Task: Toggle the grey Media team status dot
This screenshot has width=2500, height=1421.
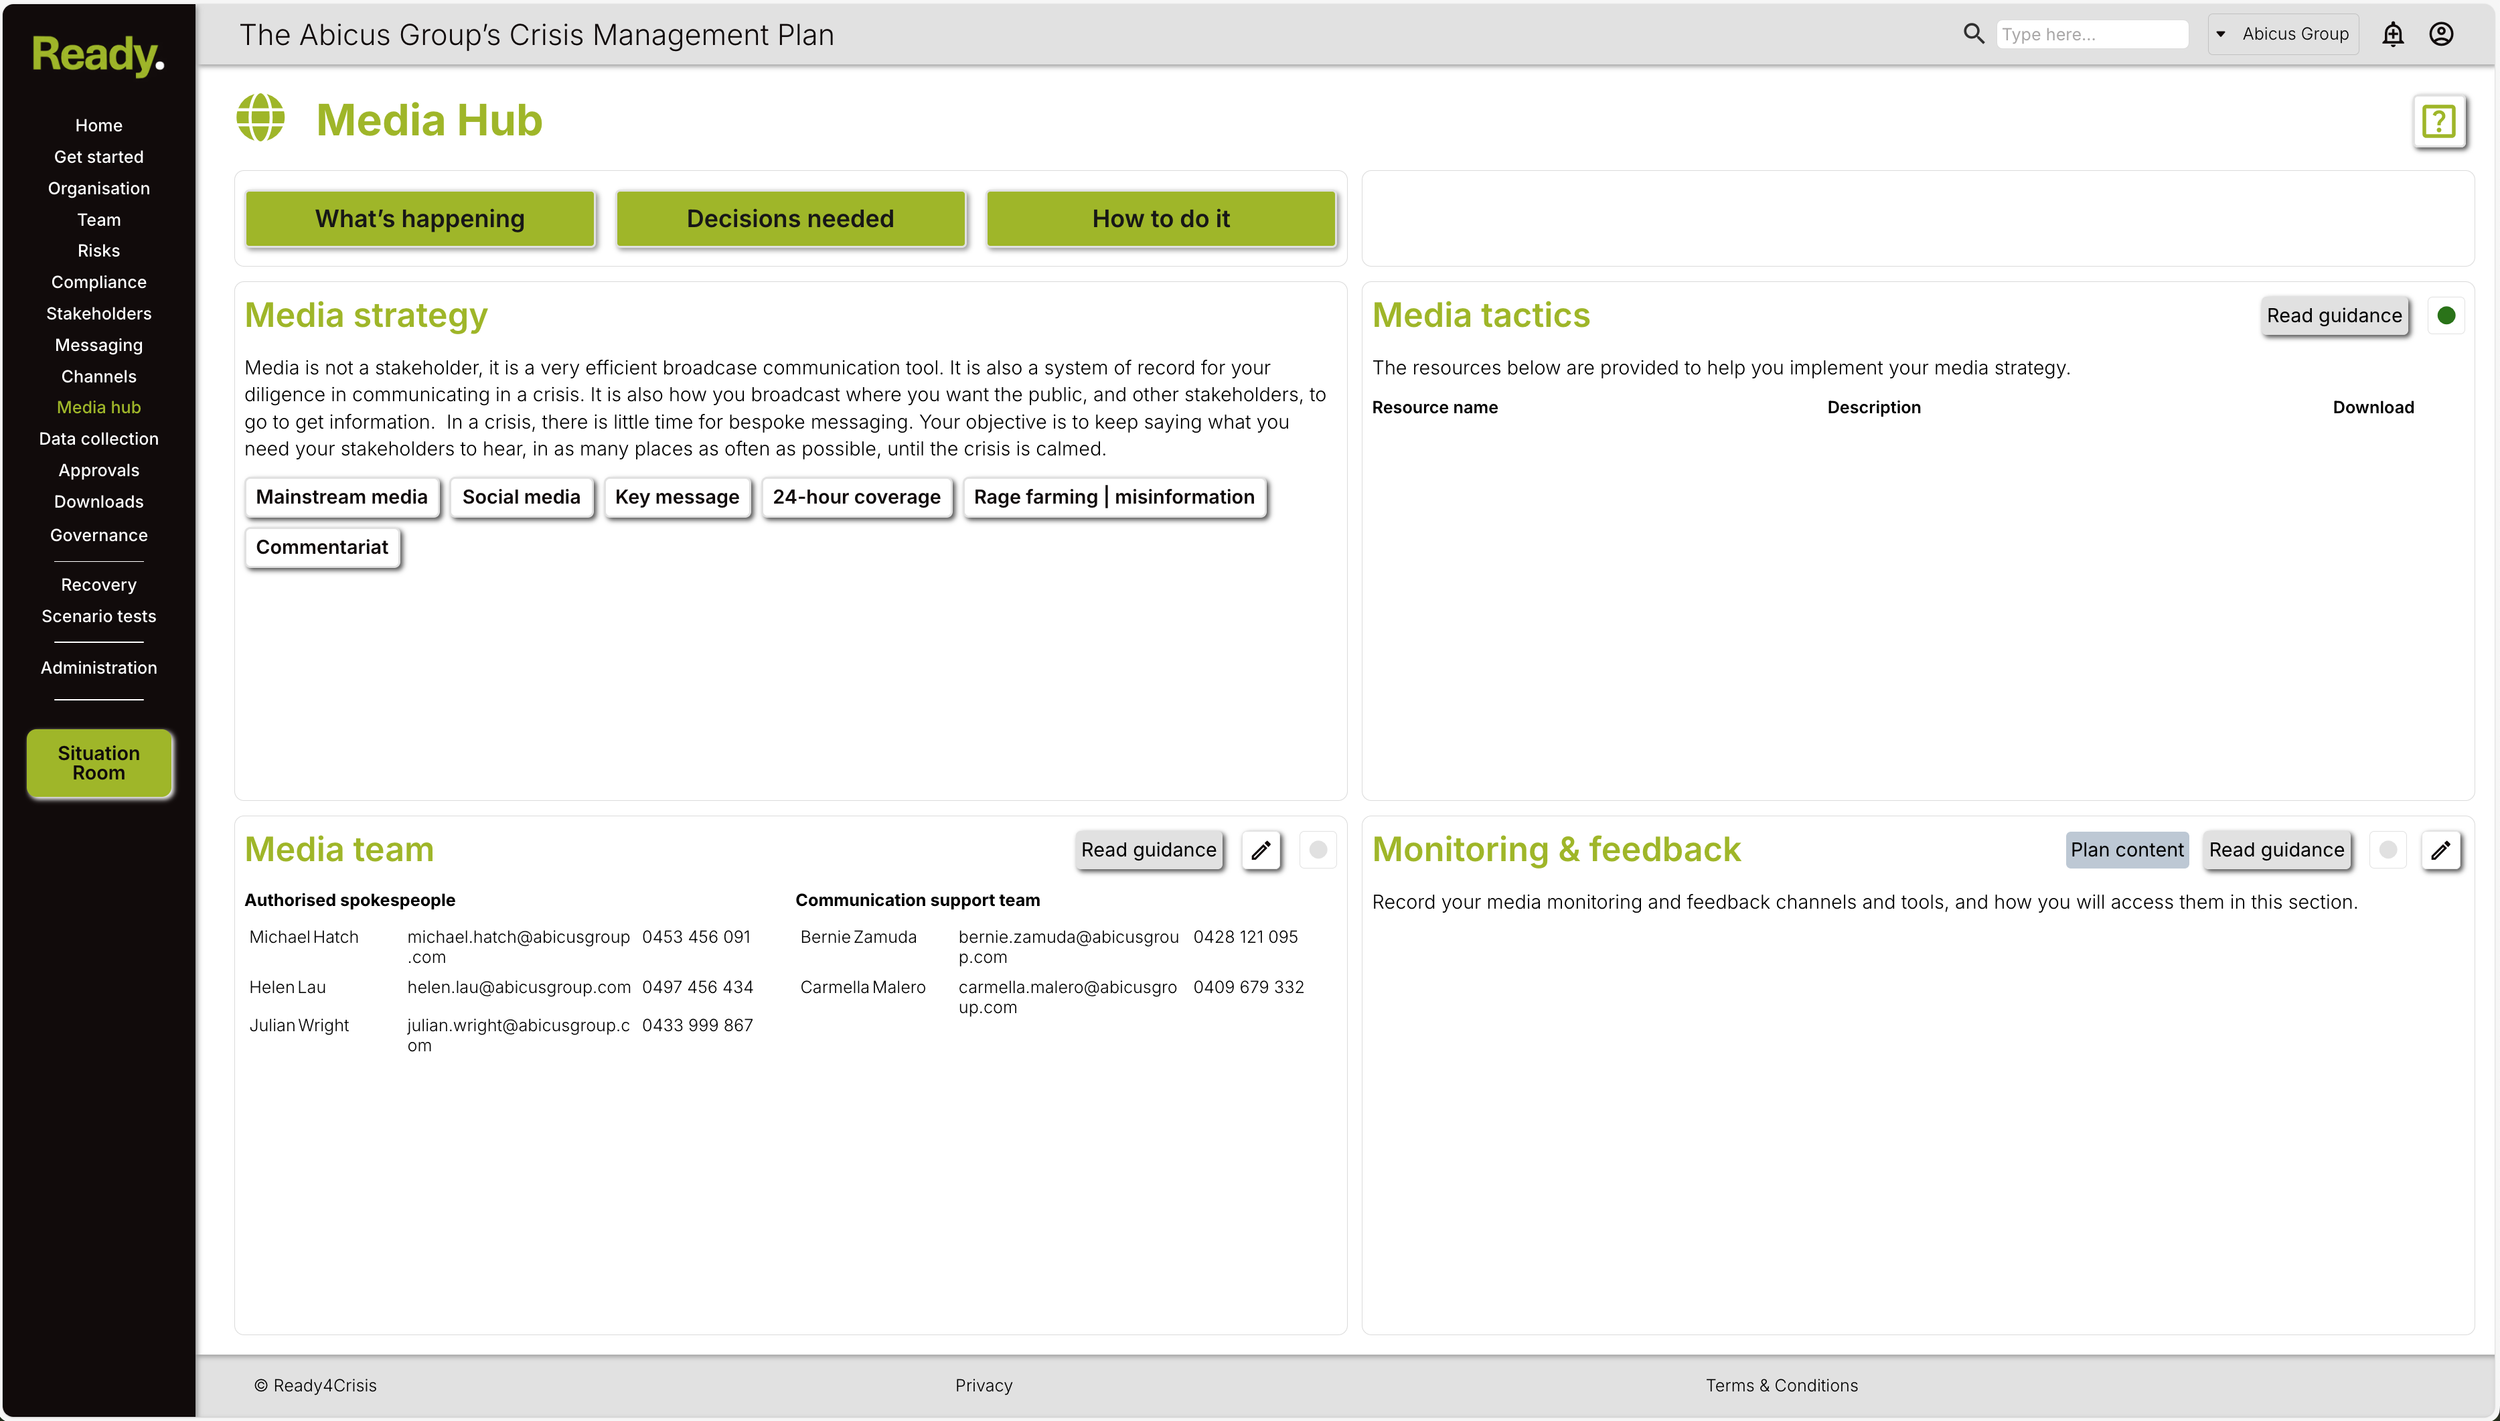Action: (1318, 850)
